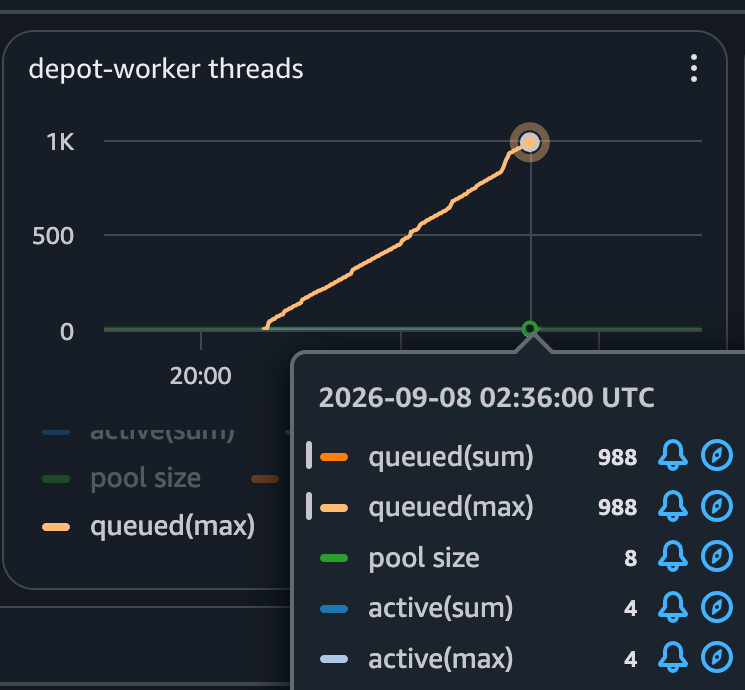Open active(max) in metrics explorer compass

click(x=716, y=657)
